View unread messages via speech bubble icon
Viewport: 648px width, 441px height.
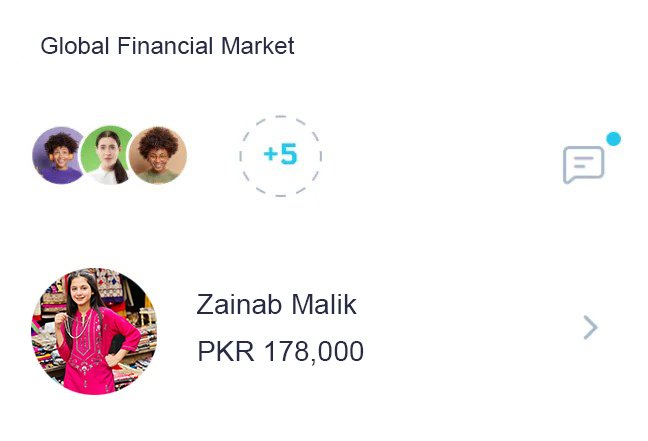583,164
